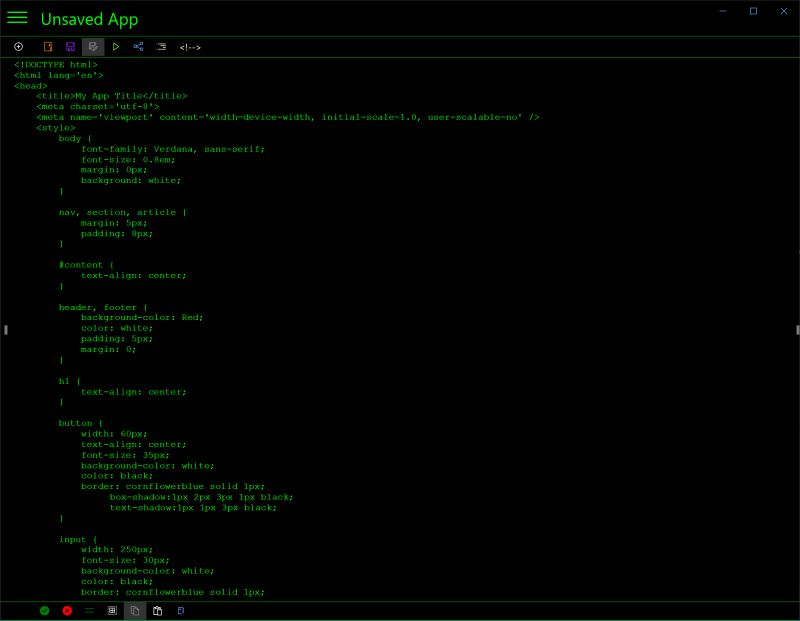The image size is (800, 621).
Task: Click the 'input {' selector line
Action: pos(78,539)
